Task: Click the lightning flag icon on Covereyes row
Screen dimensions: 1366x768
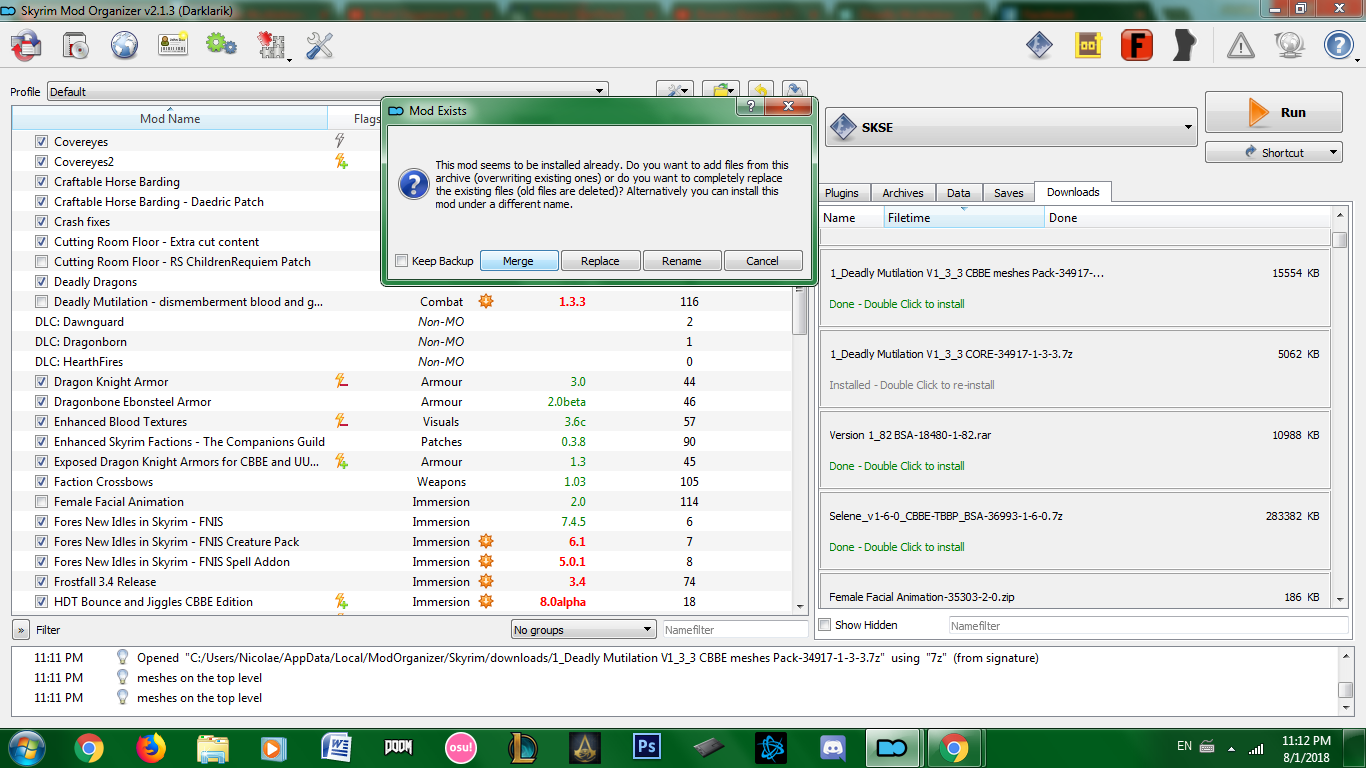Action: coord(340,141)
